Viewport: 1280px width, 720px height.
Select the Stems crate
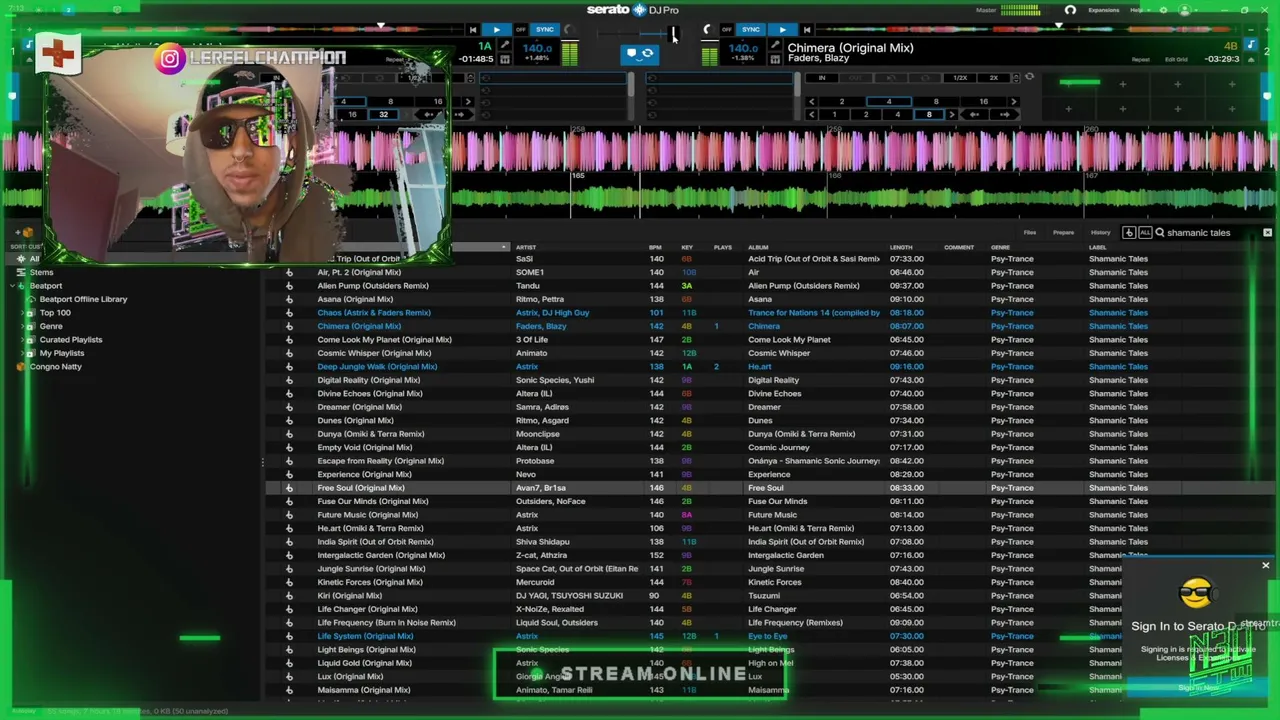click(41, 272)
